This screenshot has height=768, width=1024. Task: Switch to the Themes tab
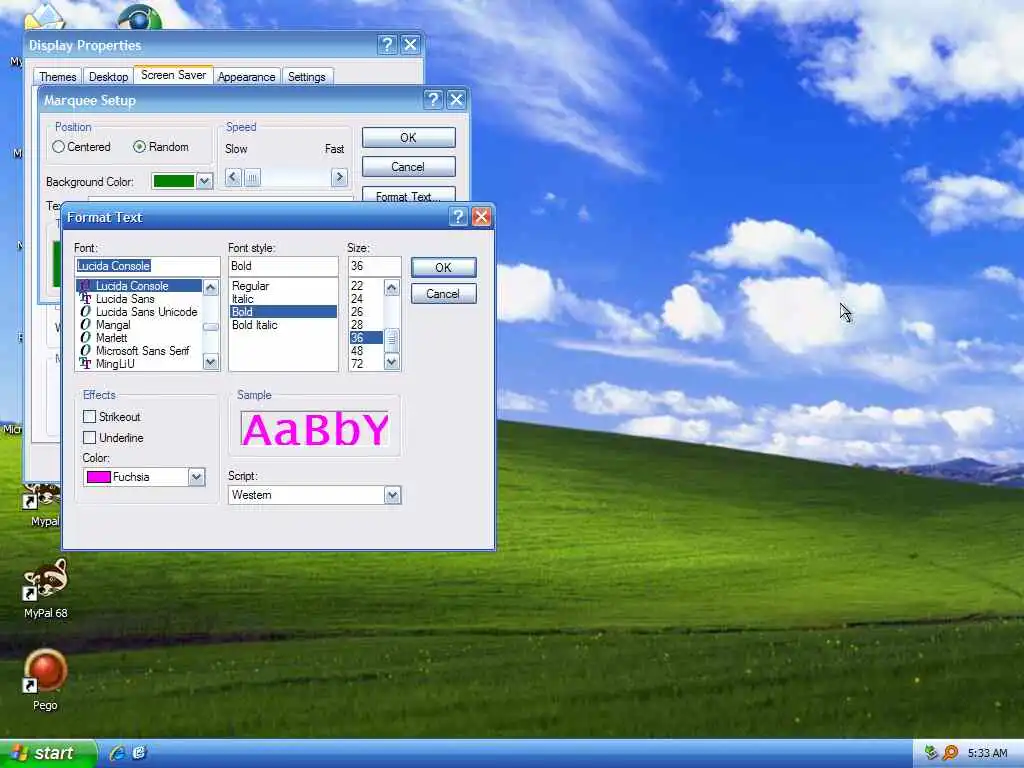point(57,76)
